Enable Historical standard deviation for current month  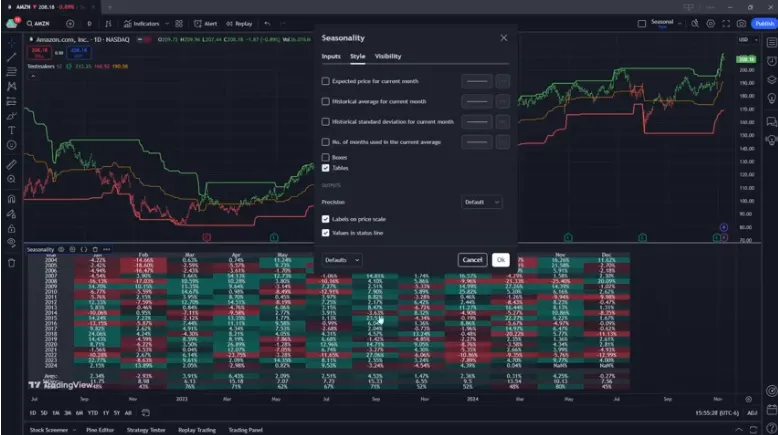[x=325, y=122]
